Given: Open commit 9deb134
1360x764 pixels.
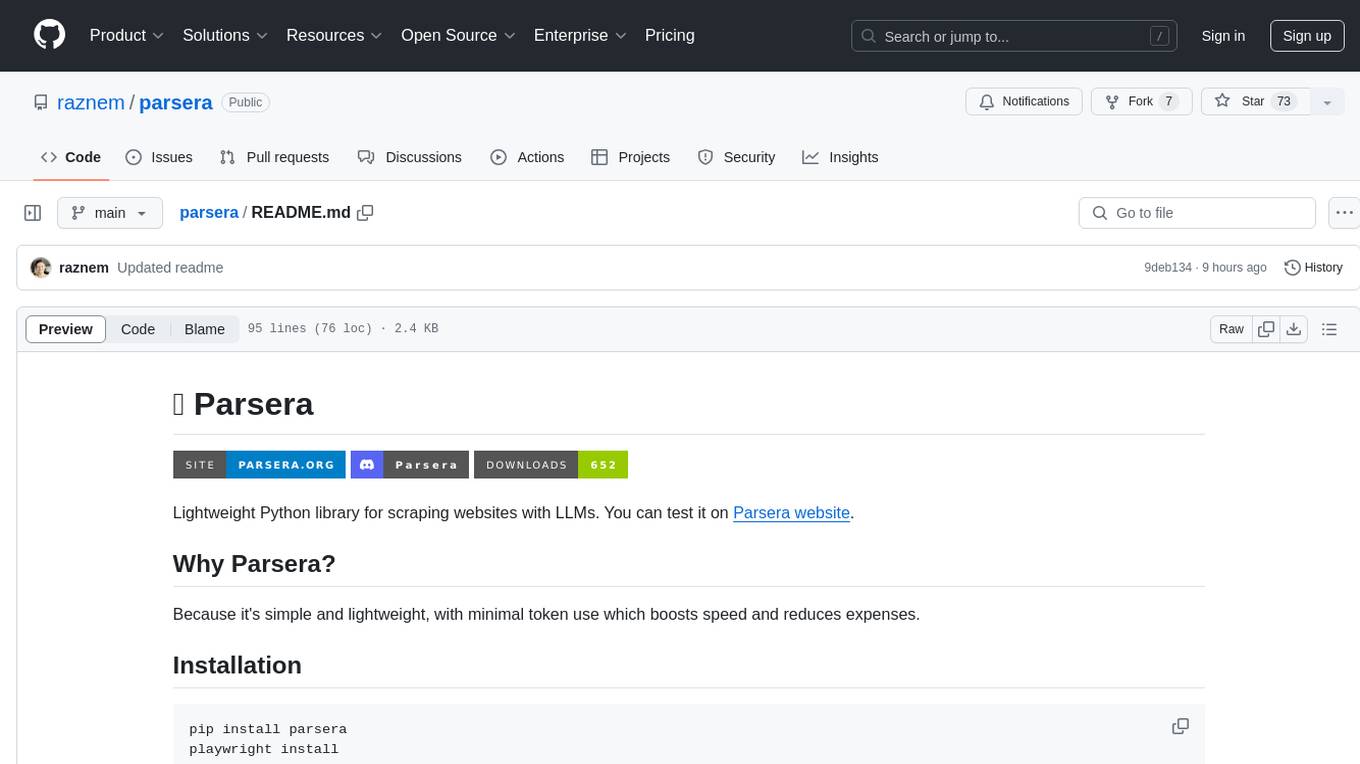Looking at the screenshot, I should click(1168, 268).
